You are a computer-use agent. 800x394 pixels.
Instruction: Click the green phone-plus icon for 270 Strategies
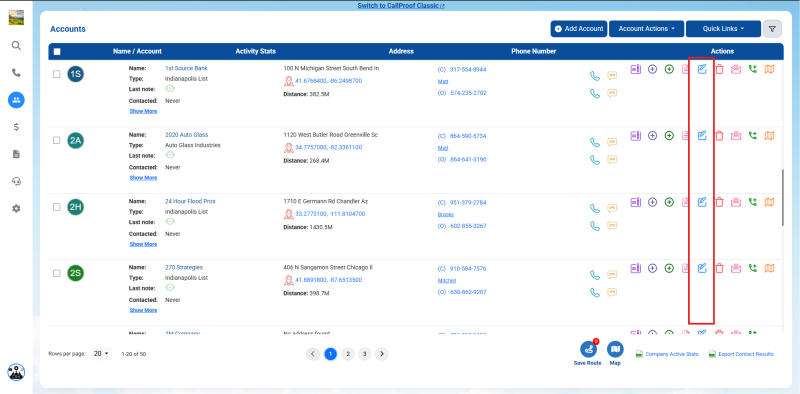pos(753,268)
